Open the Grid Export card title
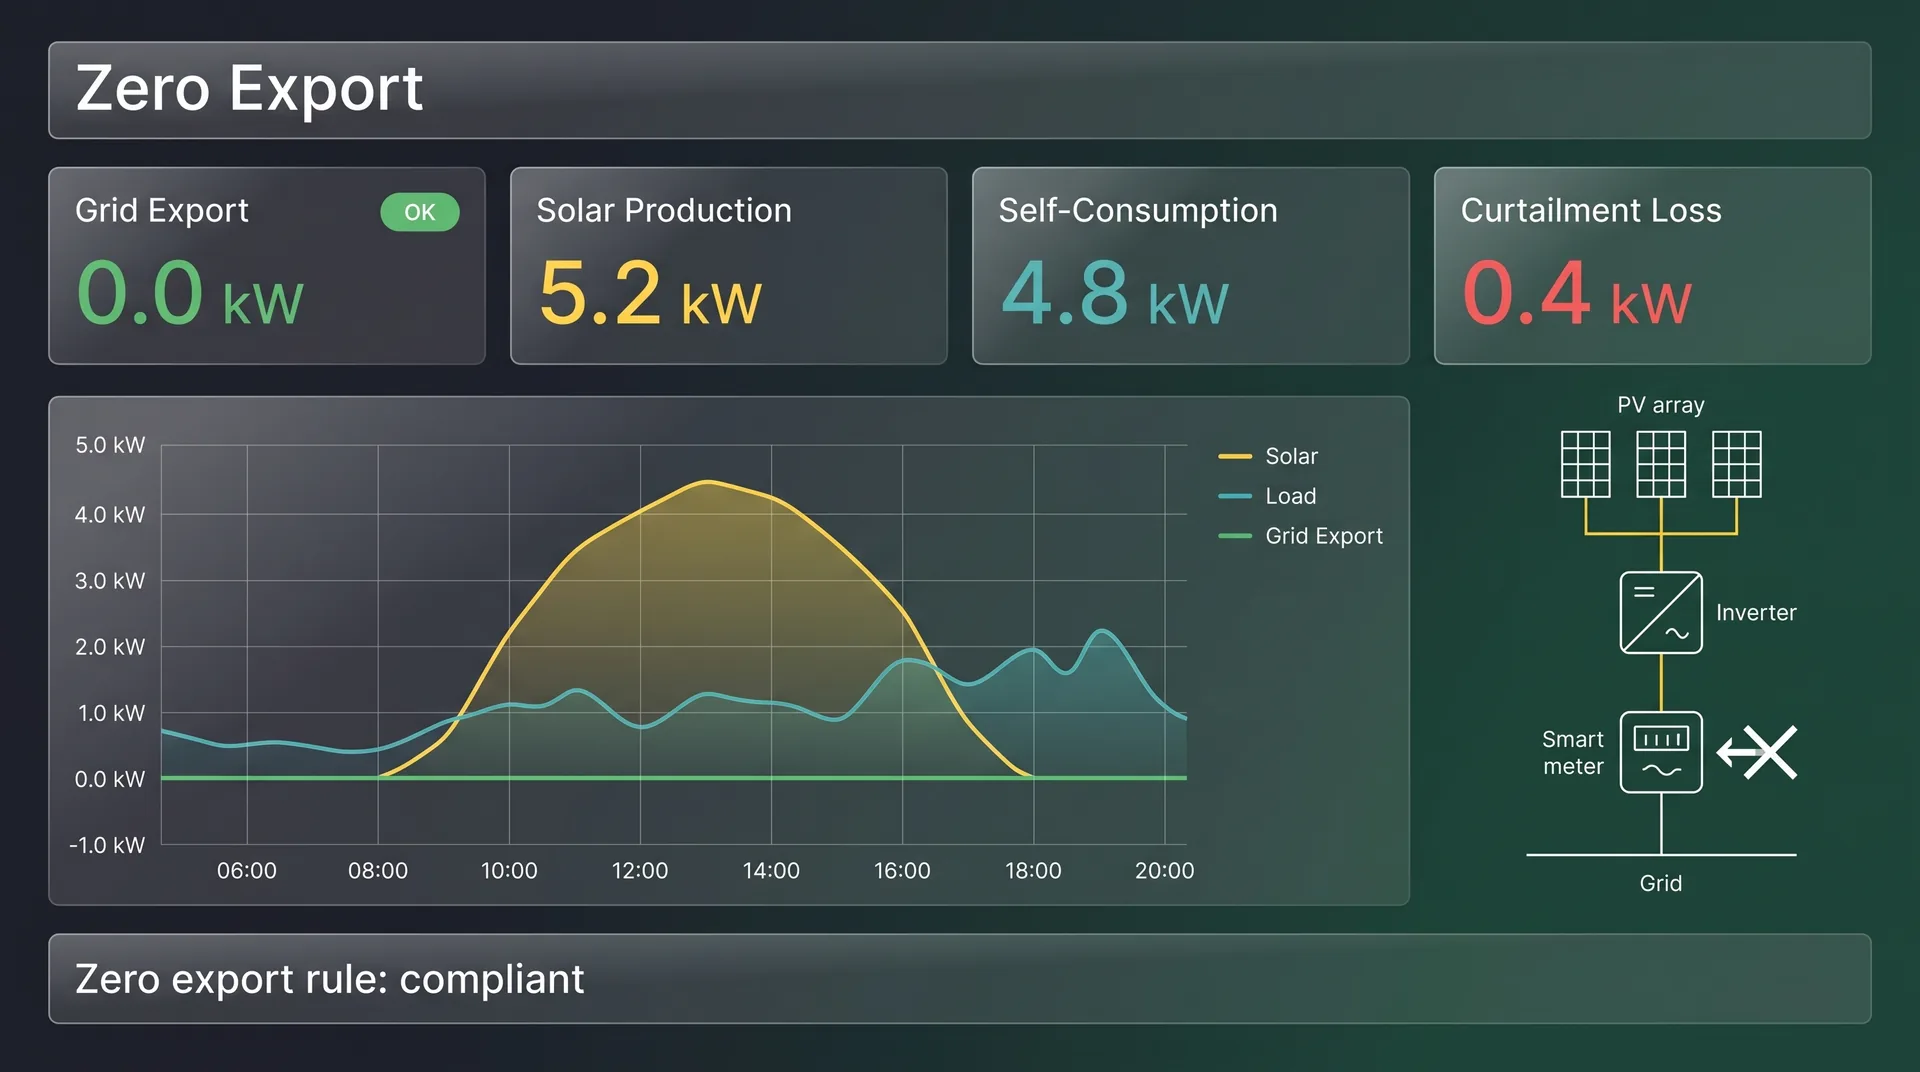1920x1072 pixels. (x=162, y=210)
